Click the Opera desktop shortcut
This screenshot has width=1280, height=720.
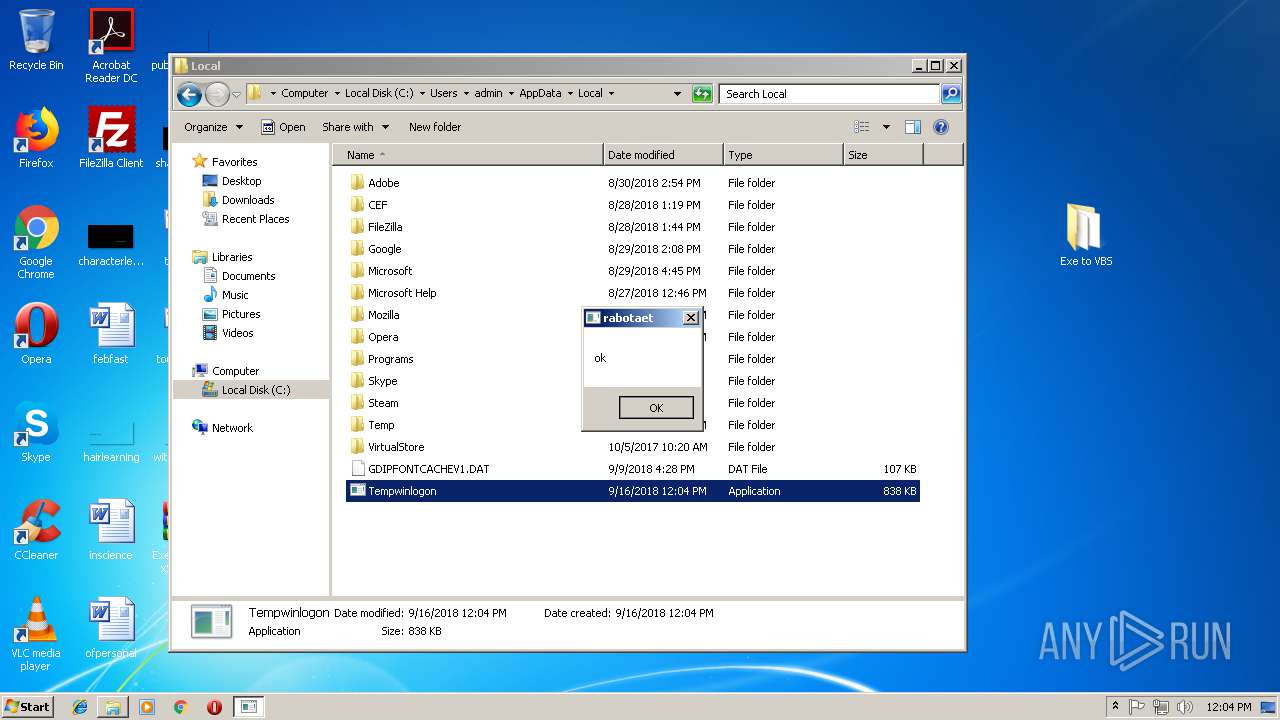click(36, 334)
